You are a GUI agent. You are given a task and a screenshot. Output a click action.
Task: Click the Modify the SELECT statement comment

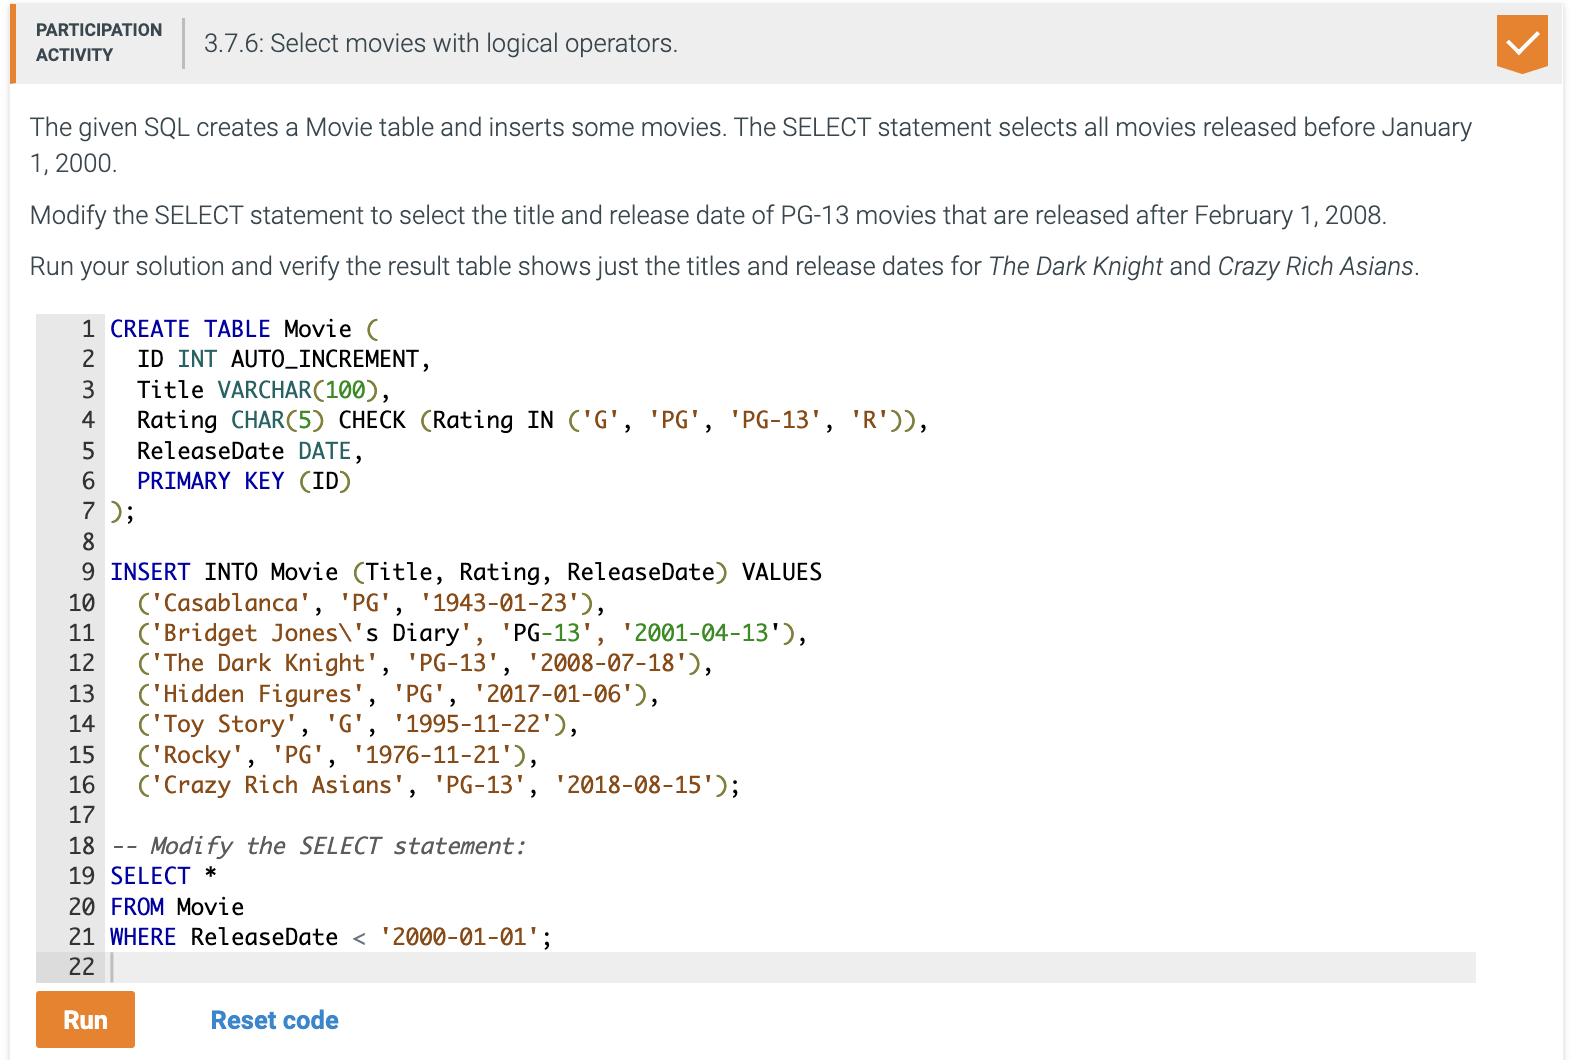[x=317, y=846]
